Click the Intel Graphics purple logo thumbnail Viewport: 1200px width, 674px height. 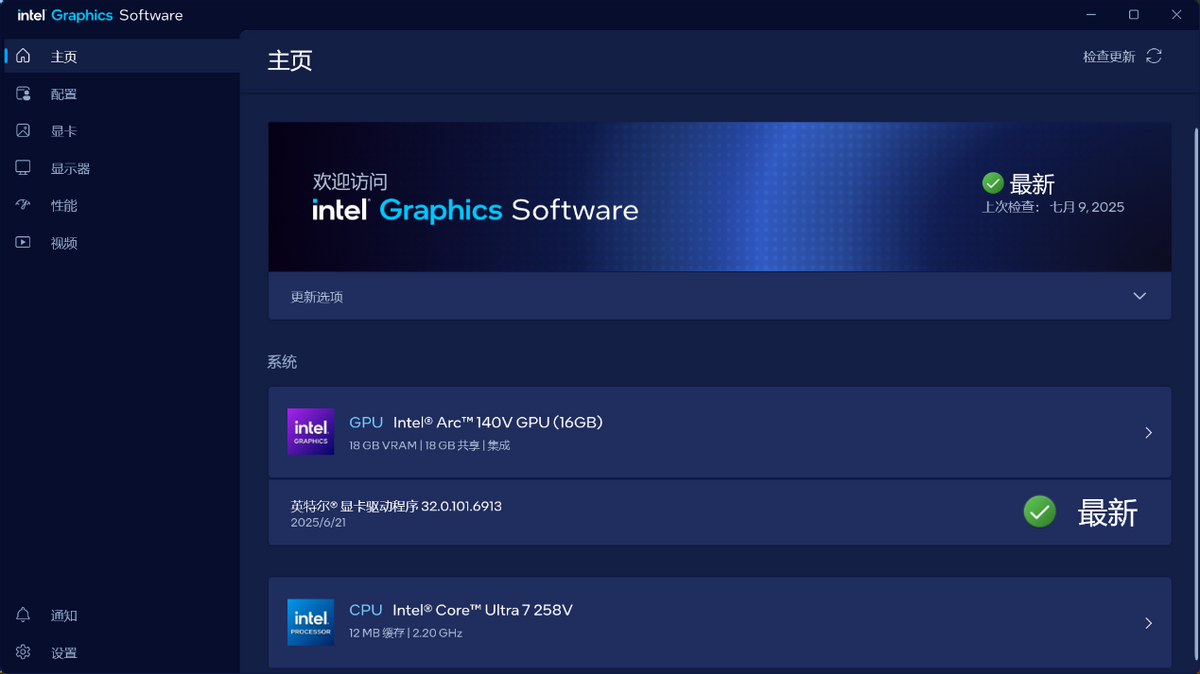311,432
